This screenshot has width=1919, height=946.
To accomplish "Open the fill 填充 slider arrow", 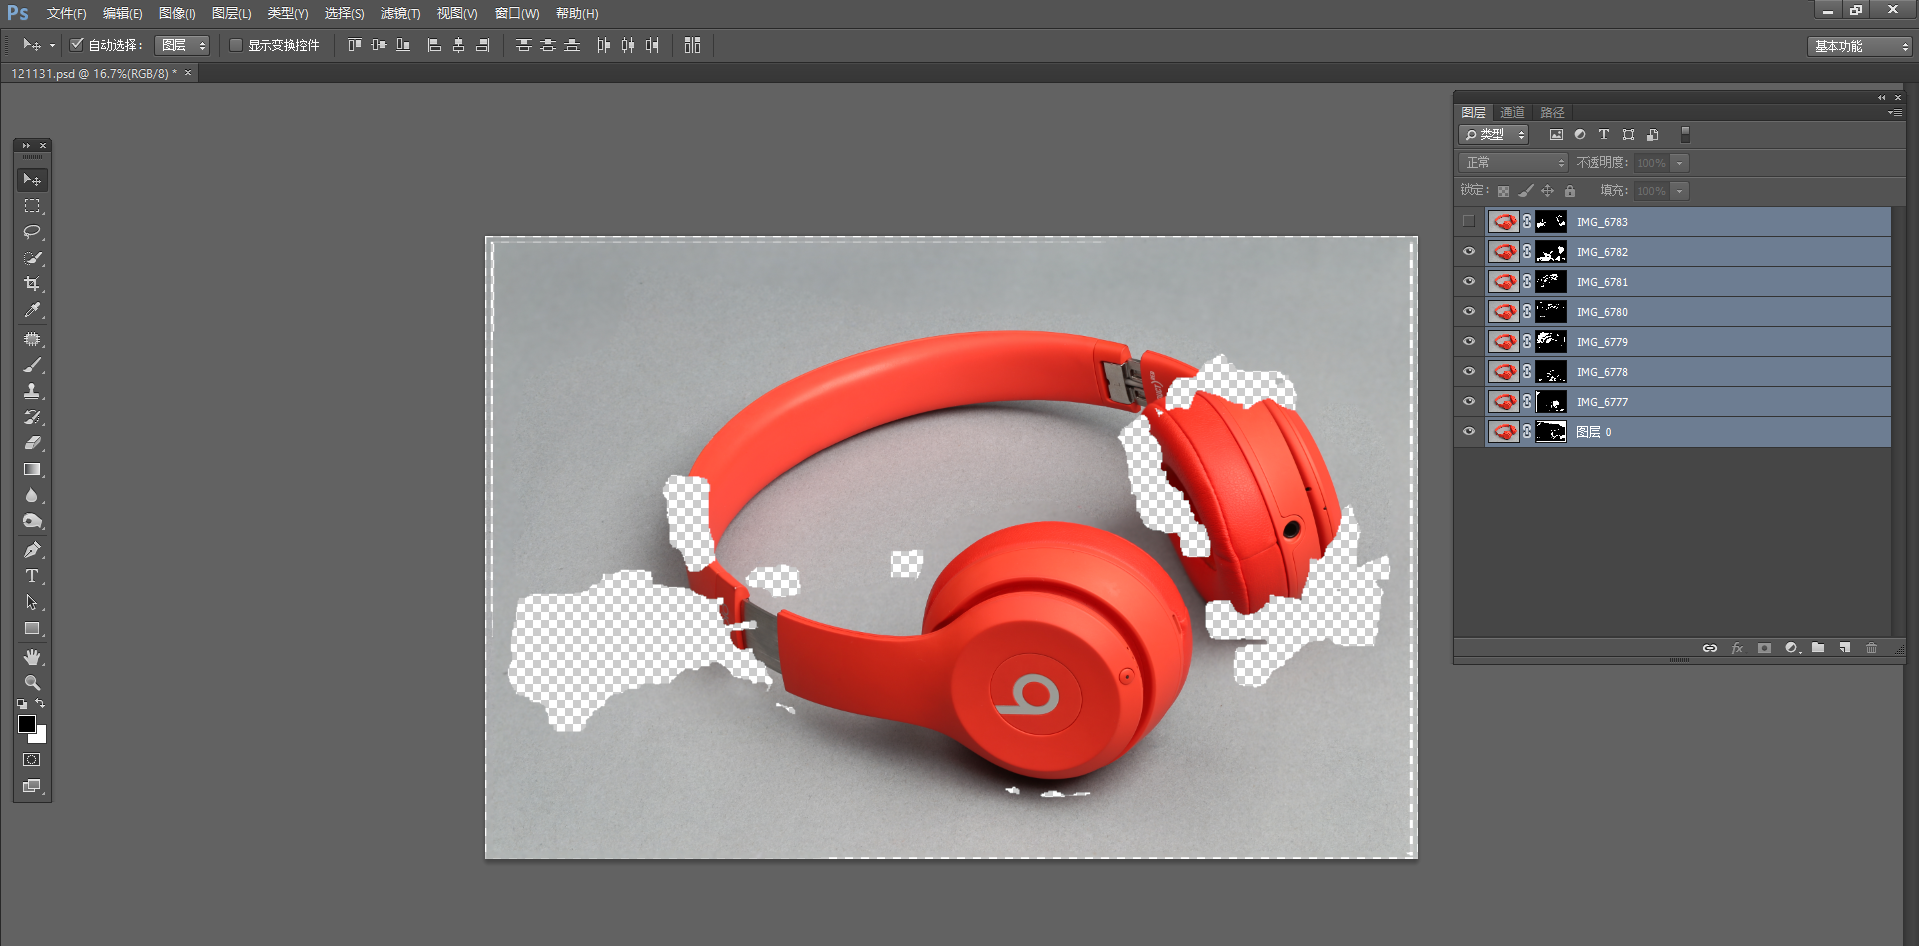I will click(1681, 191).
